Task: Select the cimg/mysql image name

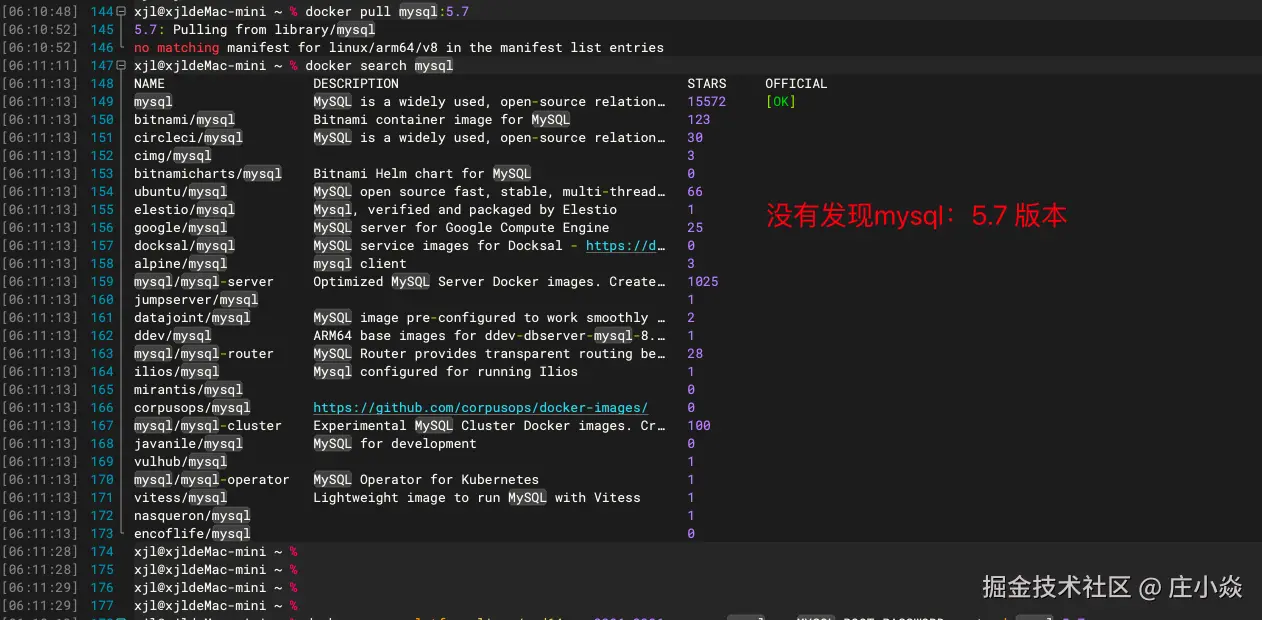Action: tap(173, 156)
